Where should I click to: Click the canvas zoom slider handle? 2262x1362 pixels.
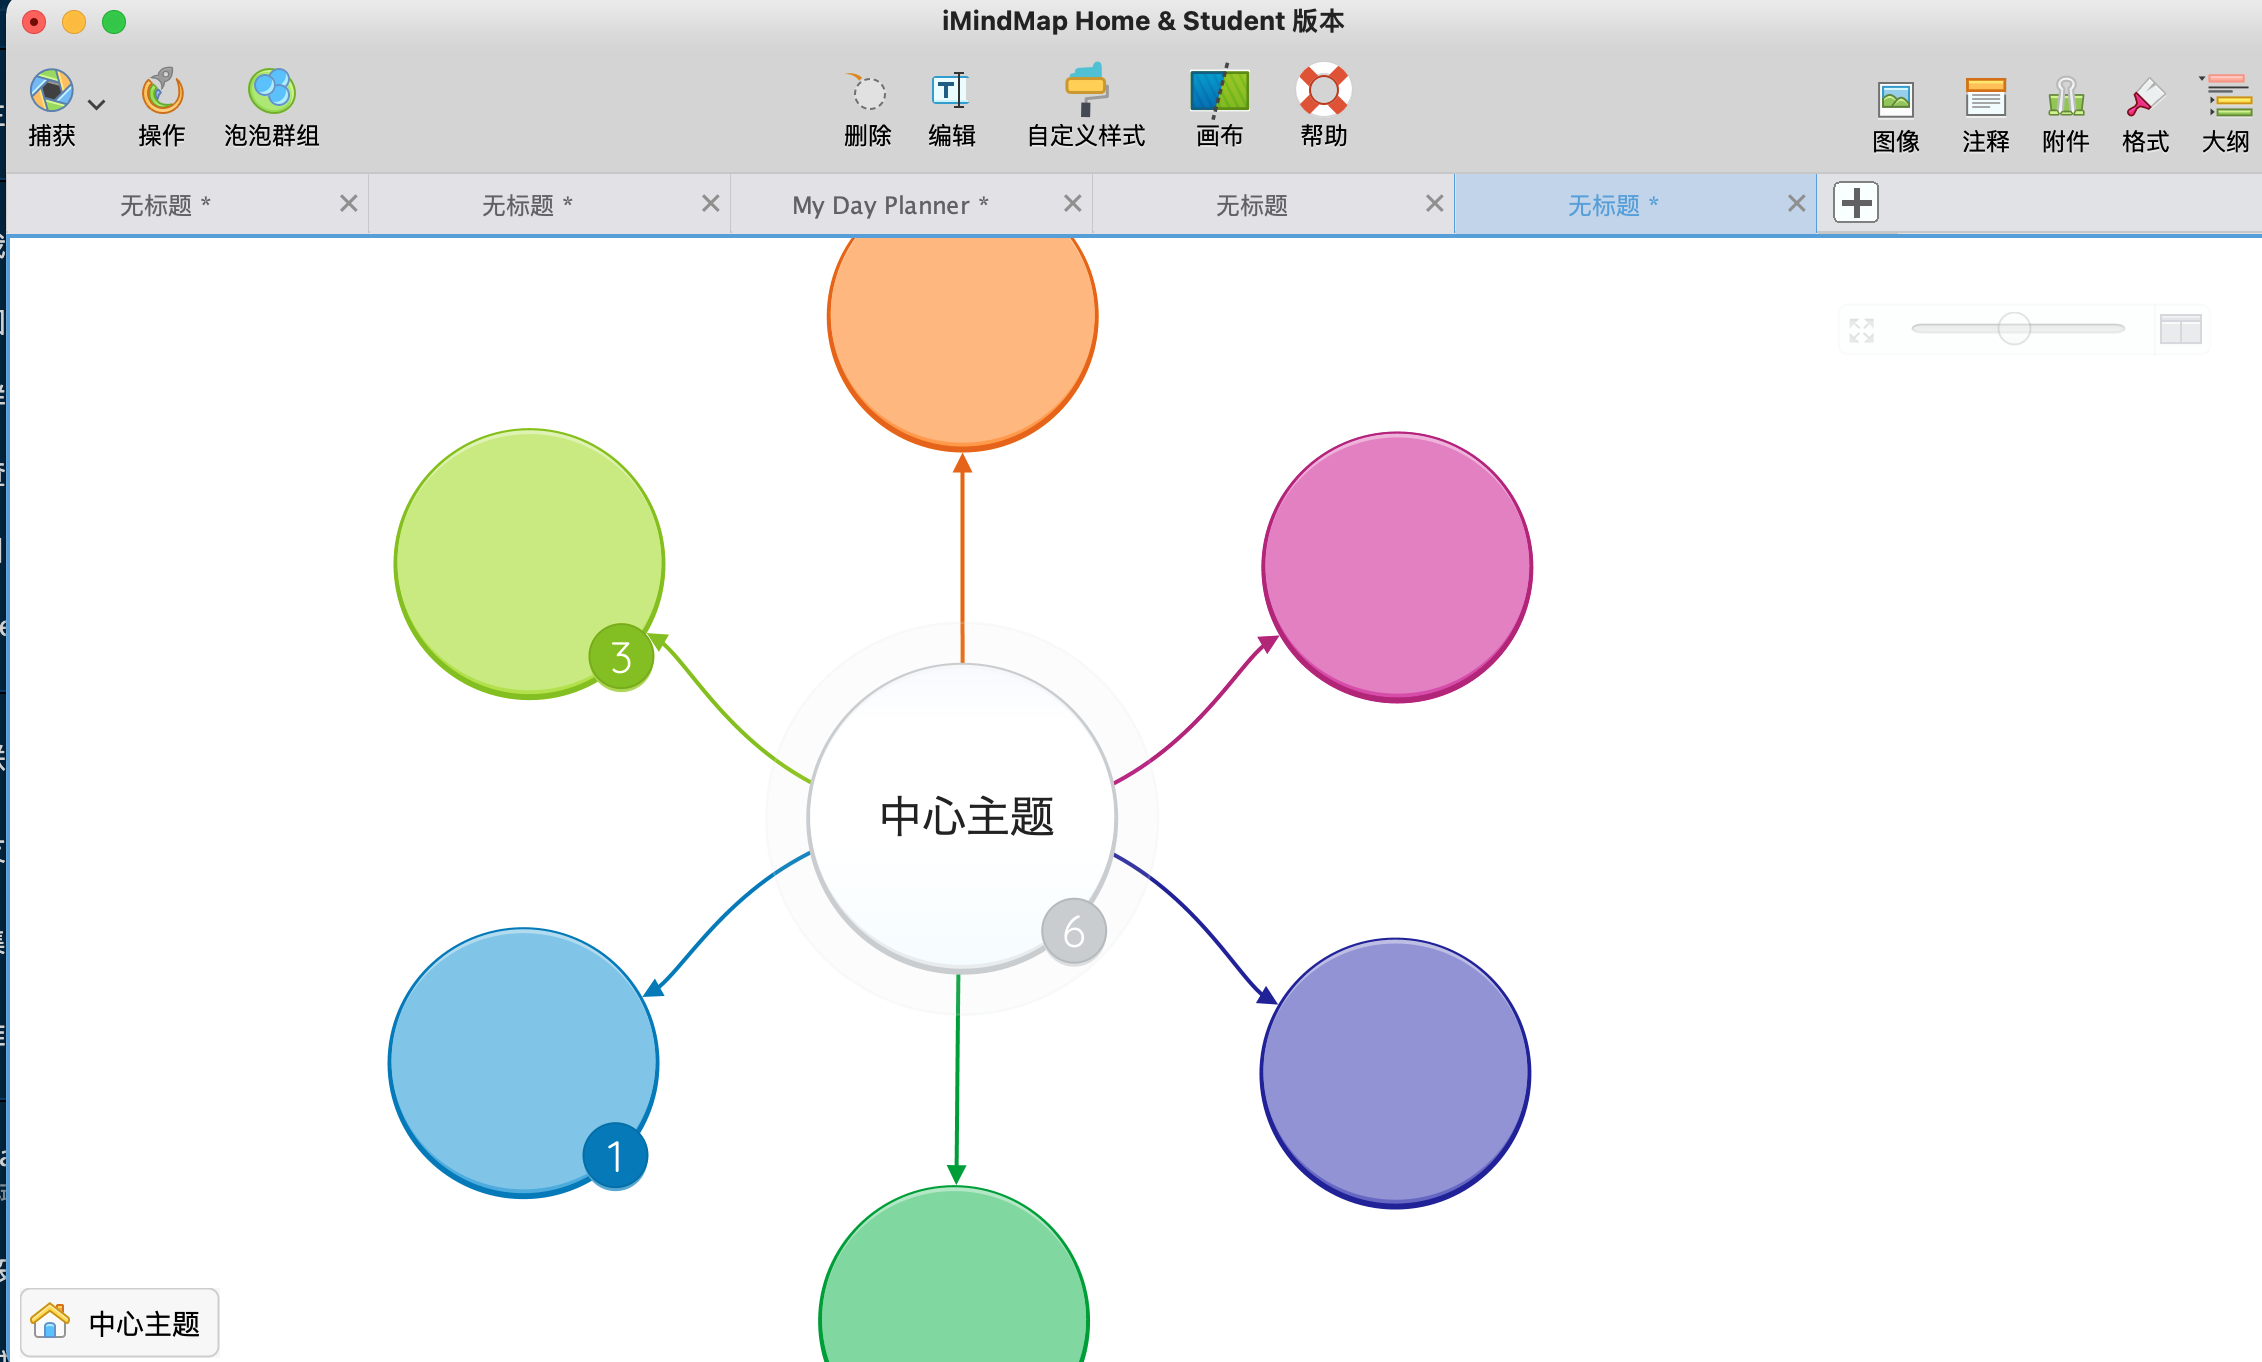[2013, 328]
